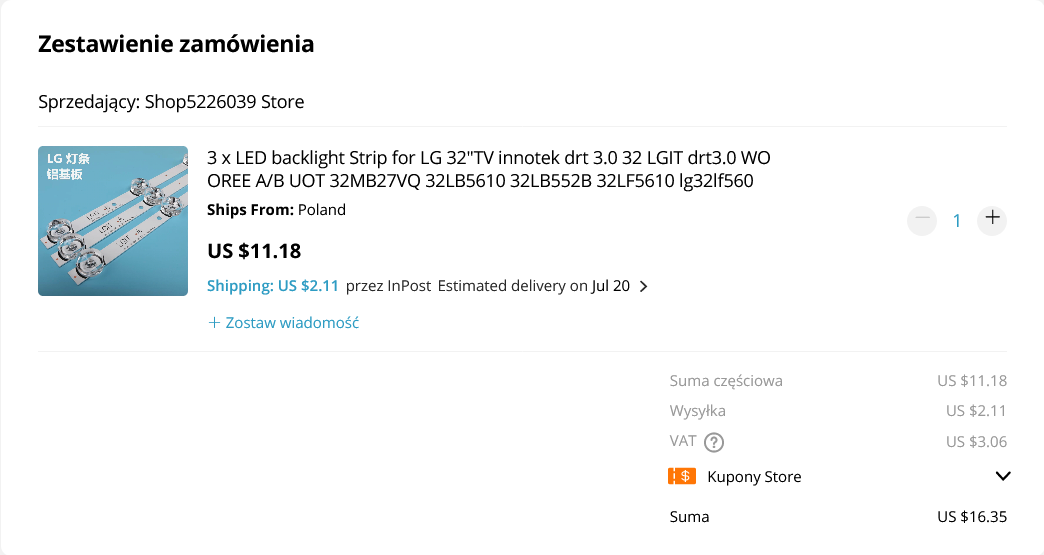Click the Estimated delivery on Jul 20 text
This screenshot has width=1044, height=555.
[534, 286]
